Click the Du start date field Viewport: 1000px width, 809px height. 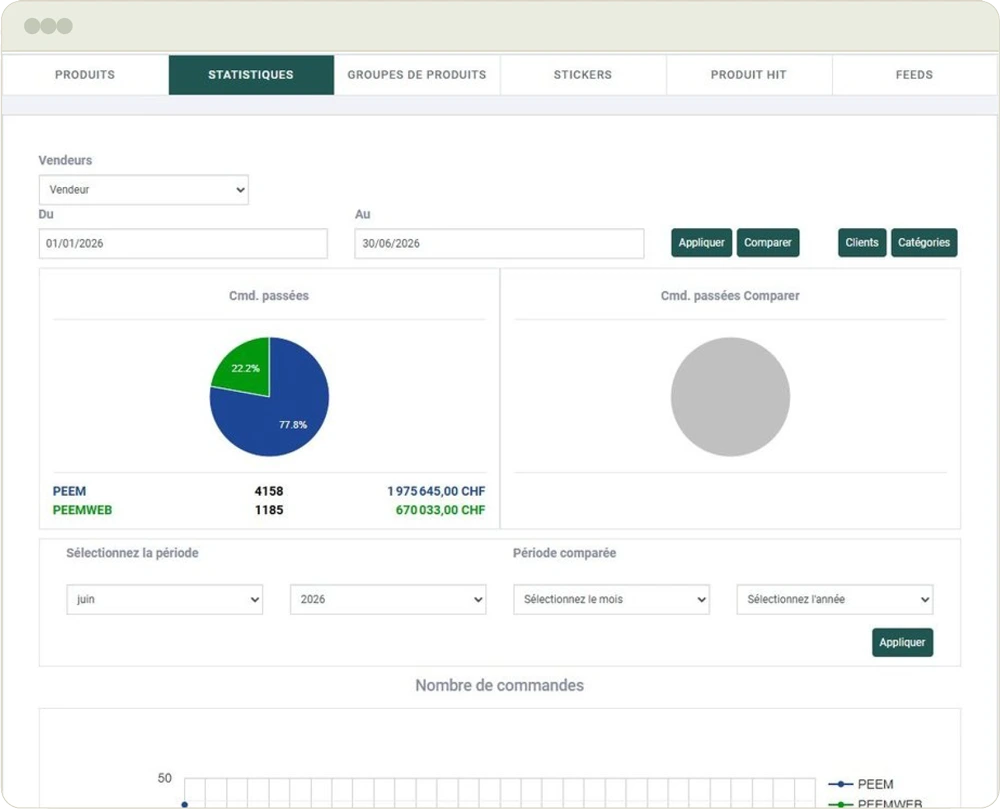pos(183,244)
